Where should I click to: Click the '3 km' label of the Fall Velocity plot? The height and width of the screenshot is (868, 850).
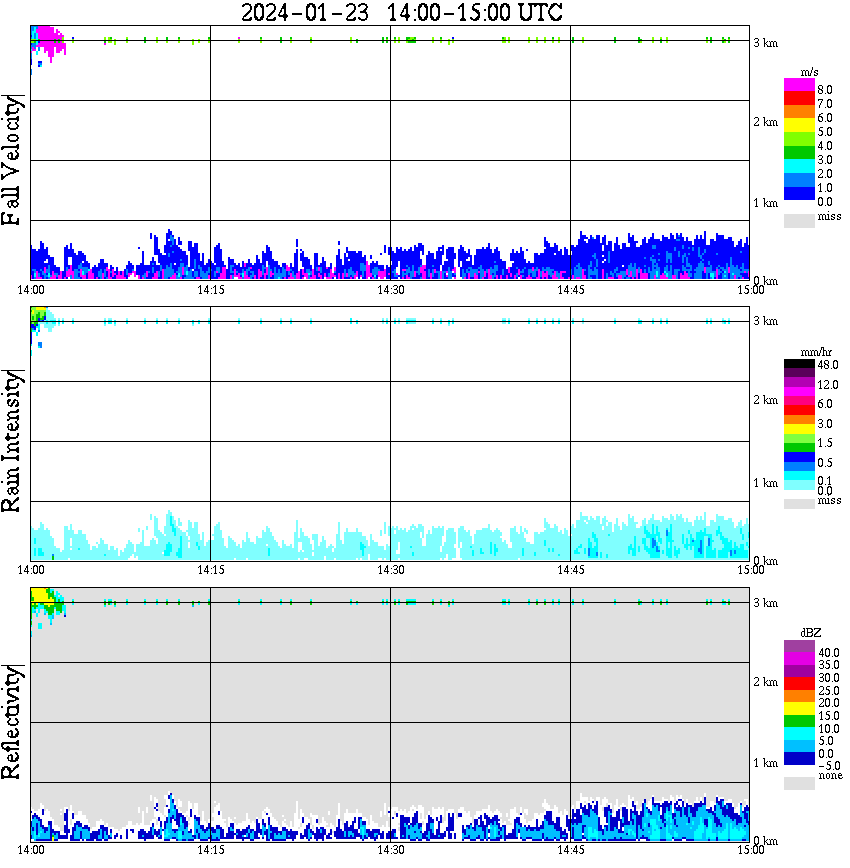[765, 43]
